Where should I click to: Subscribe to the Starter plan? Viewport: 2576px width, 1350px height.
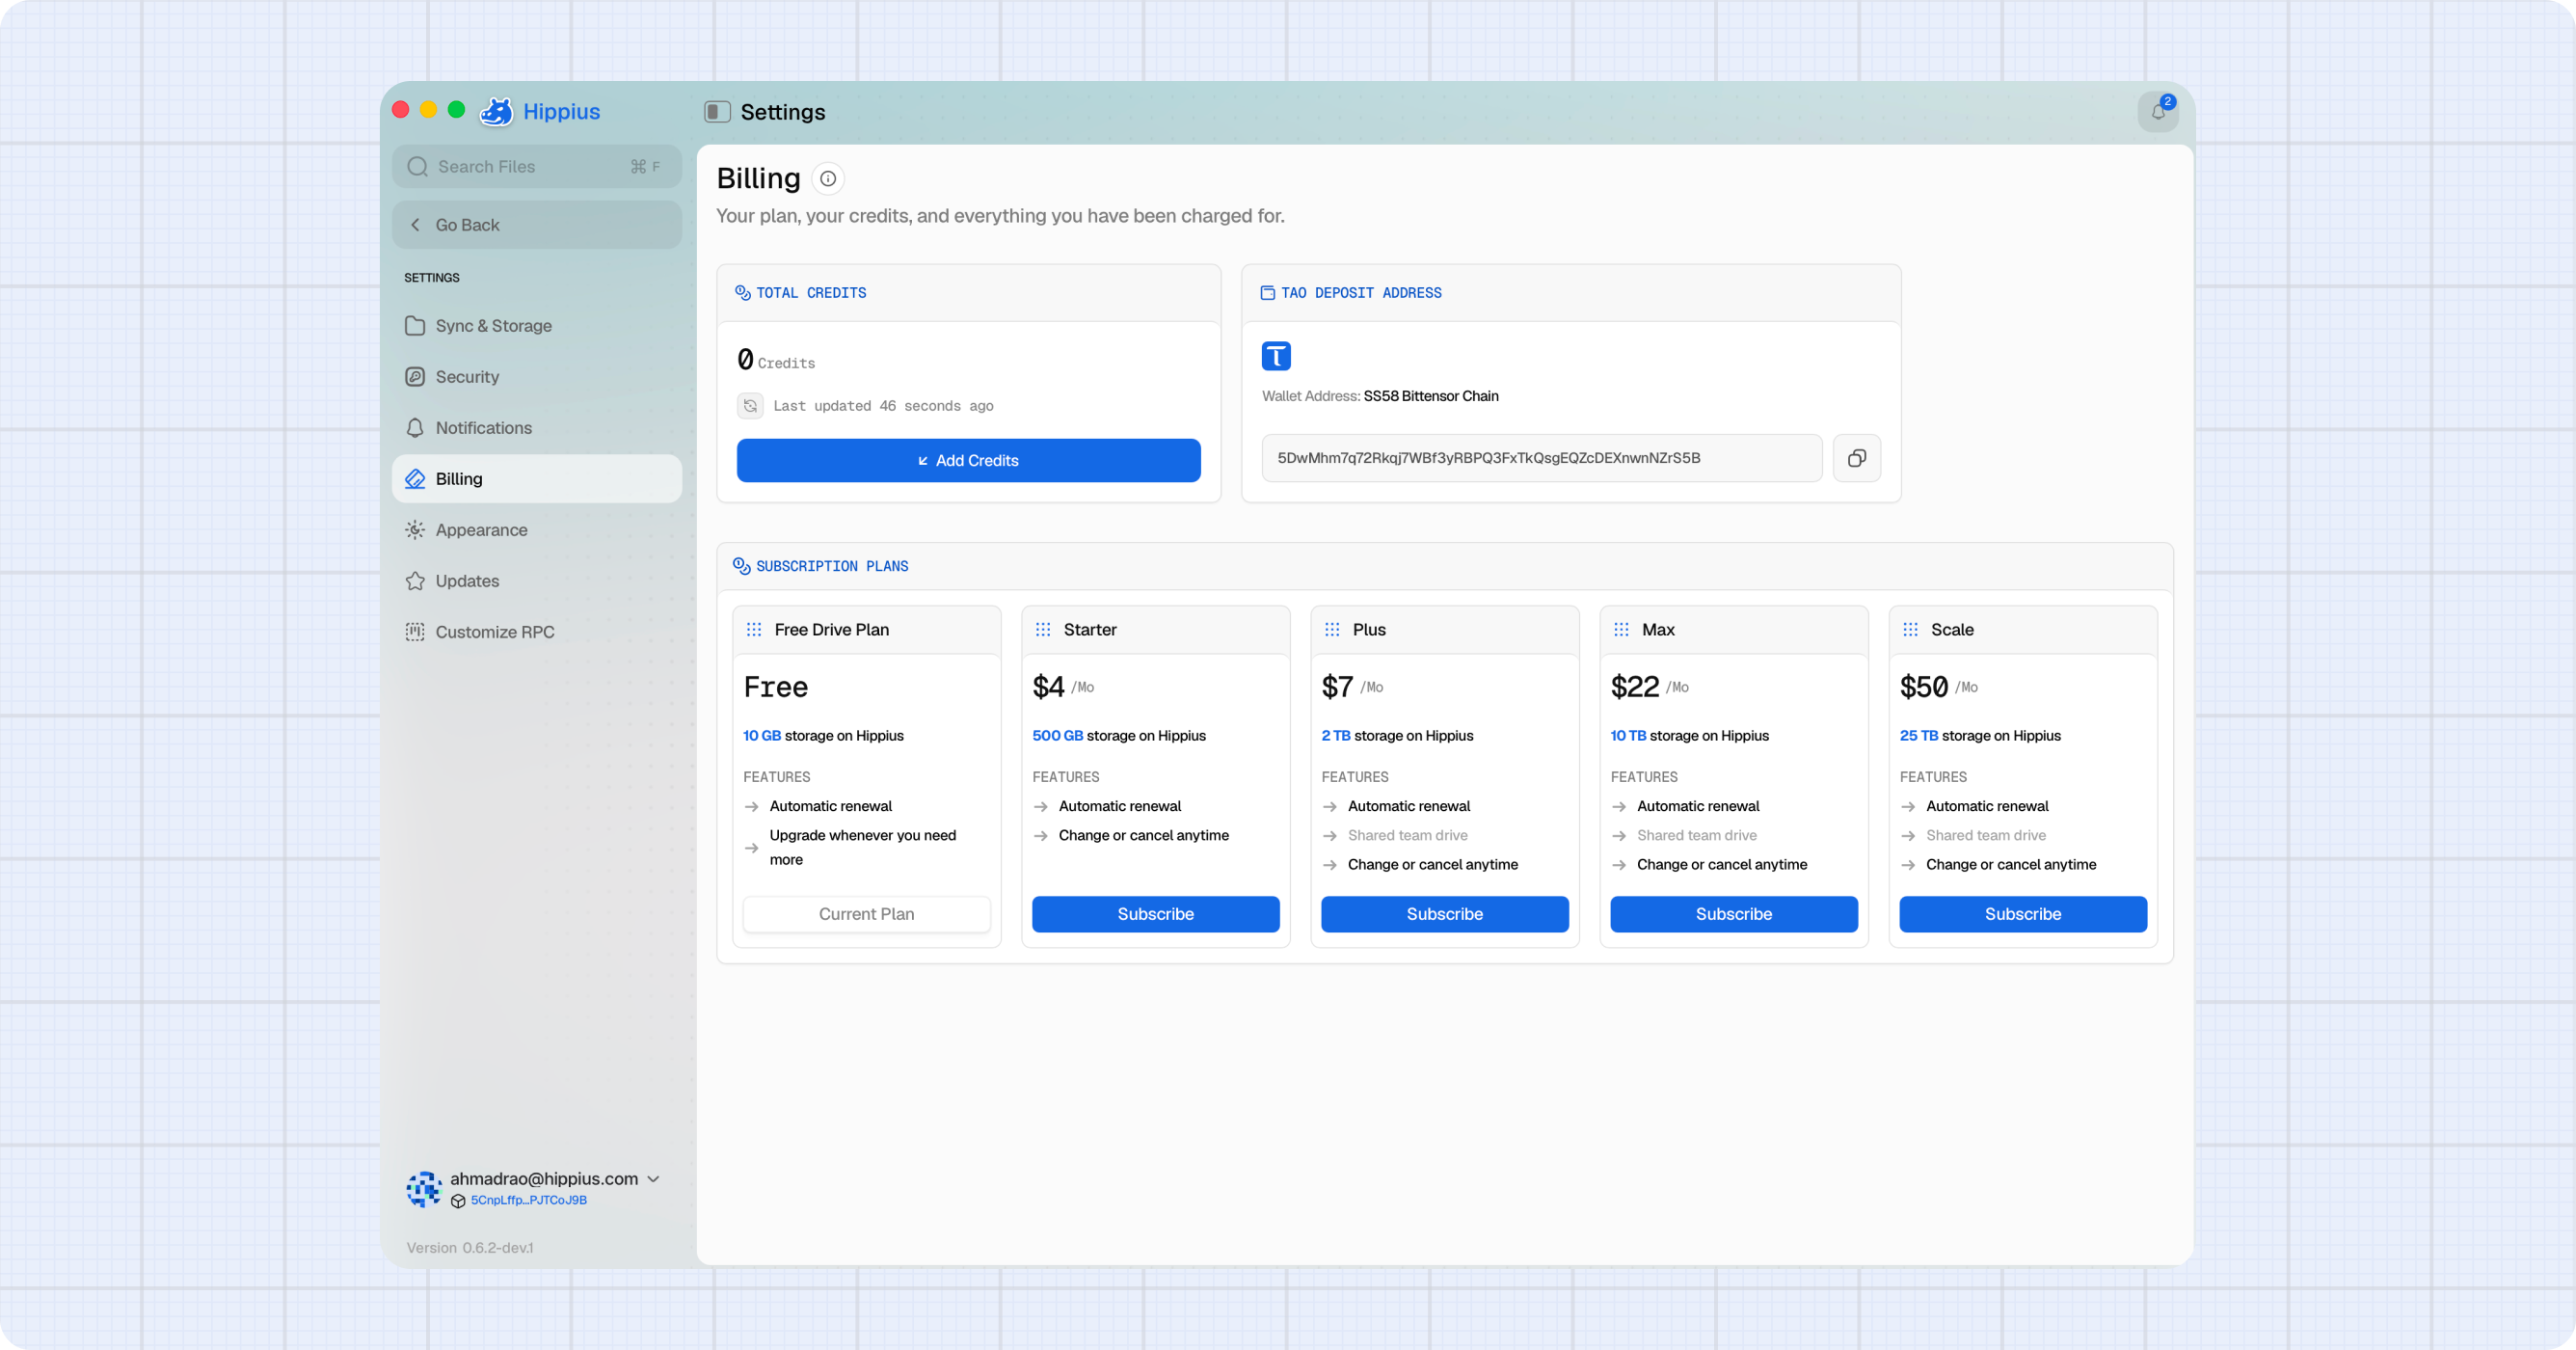[x=1156, y=914]
